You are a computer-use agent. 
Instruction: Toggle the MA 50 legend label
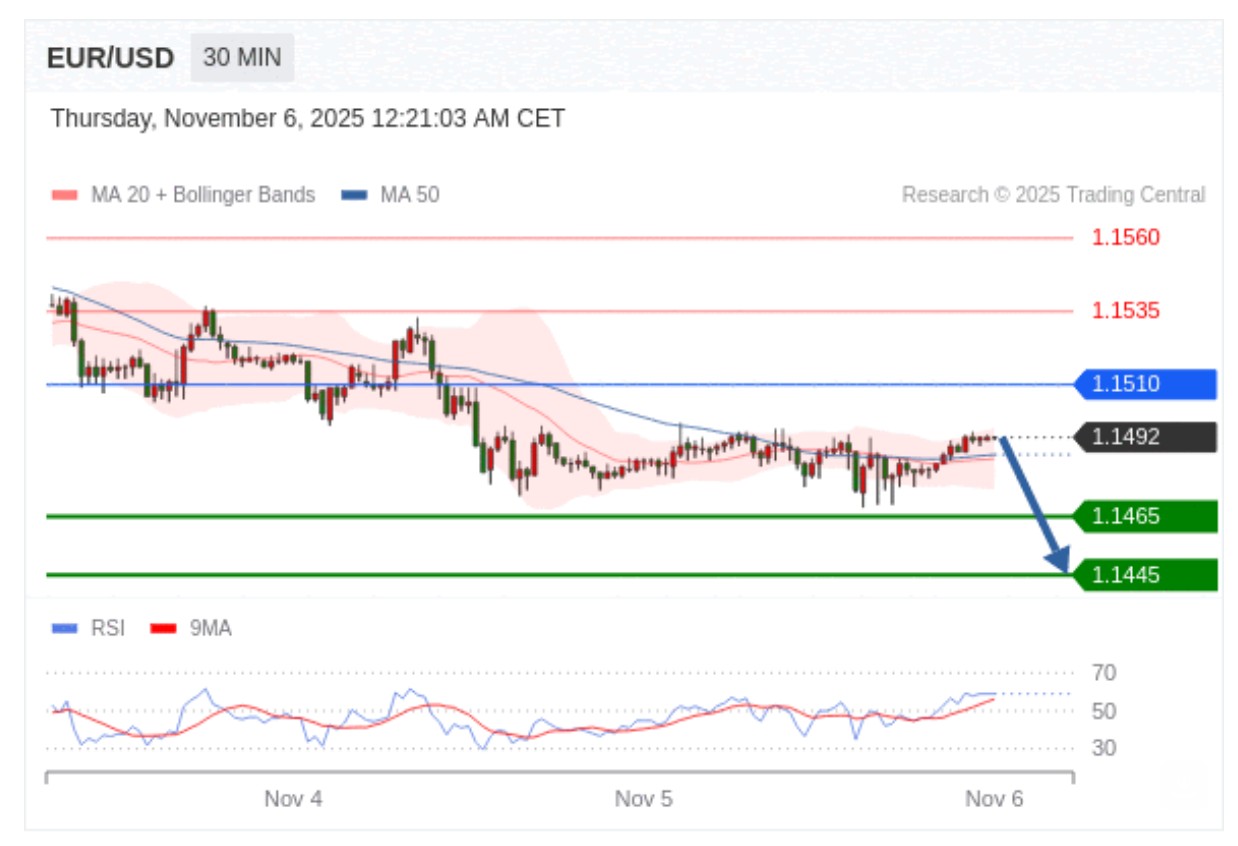[409, 195]
